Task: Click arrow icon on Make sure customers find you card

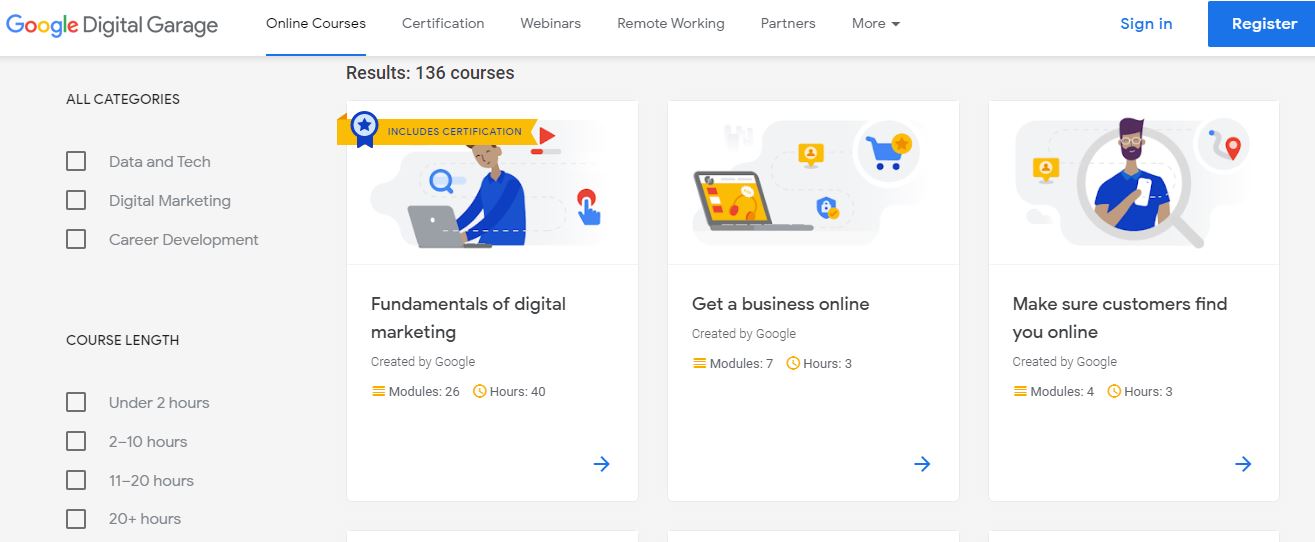Action: pos(1243,464)
